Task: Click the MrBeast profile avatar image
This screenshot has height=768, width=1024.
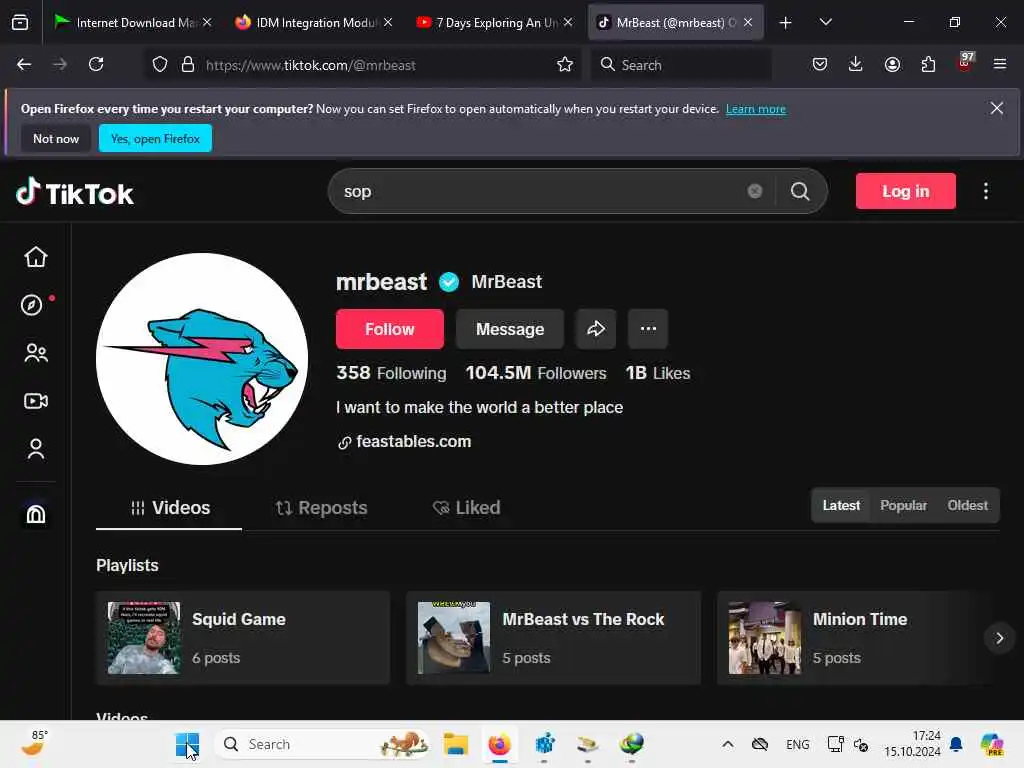Action: pos(202,359)
